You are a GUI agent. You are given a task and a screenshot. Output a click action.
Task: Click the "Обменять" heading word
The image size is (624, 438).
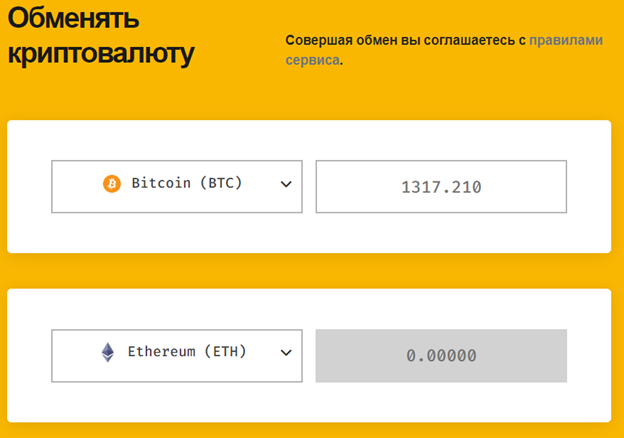pos(74,18)
